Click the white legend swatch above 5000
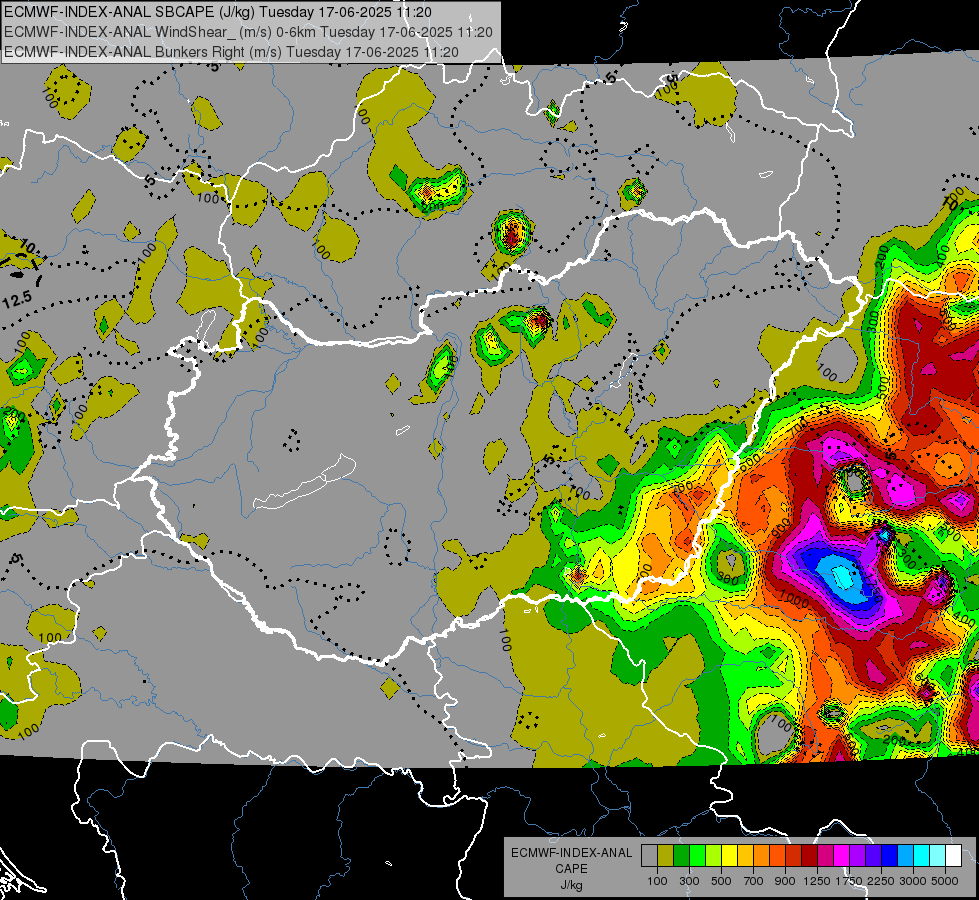979x900 pixels. (x=953, y=855)
